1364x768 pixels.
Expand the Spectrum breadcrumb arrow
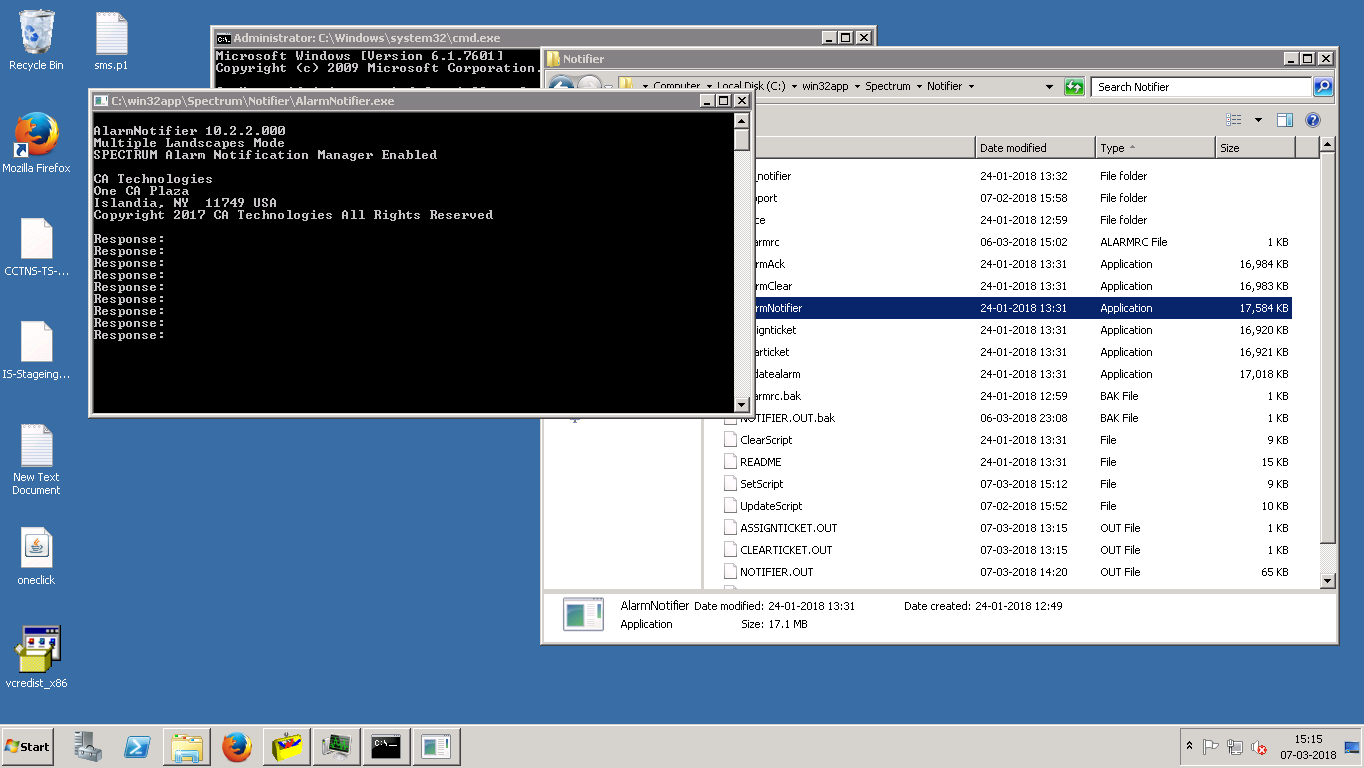tap(918, 87)
